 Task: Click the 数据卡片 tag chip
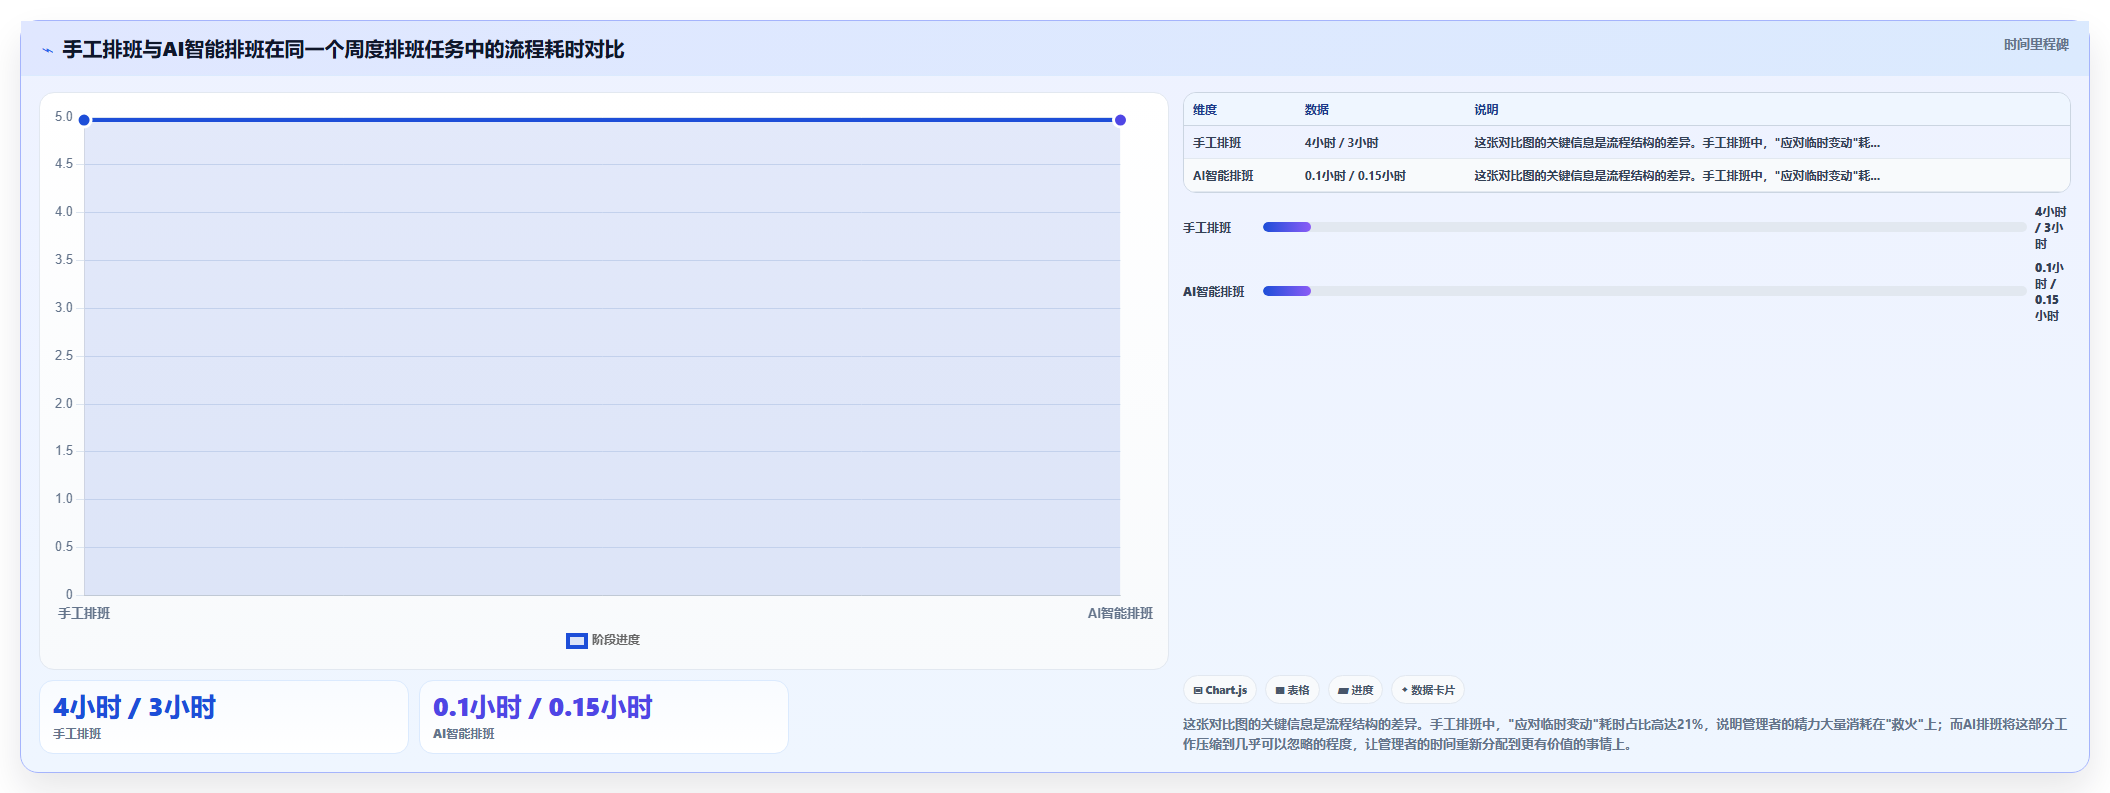(1428, 690)
